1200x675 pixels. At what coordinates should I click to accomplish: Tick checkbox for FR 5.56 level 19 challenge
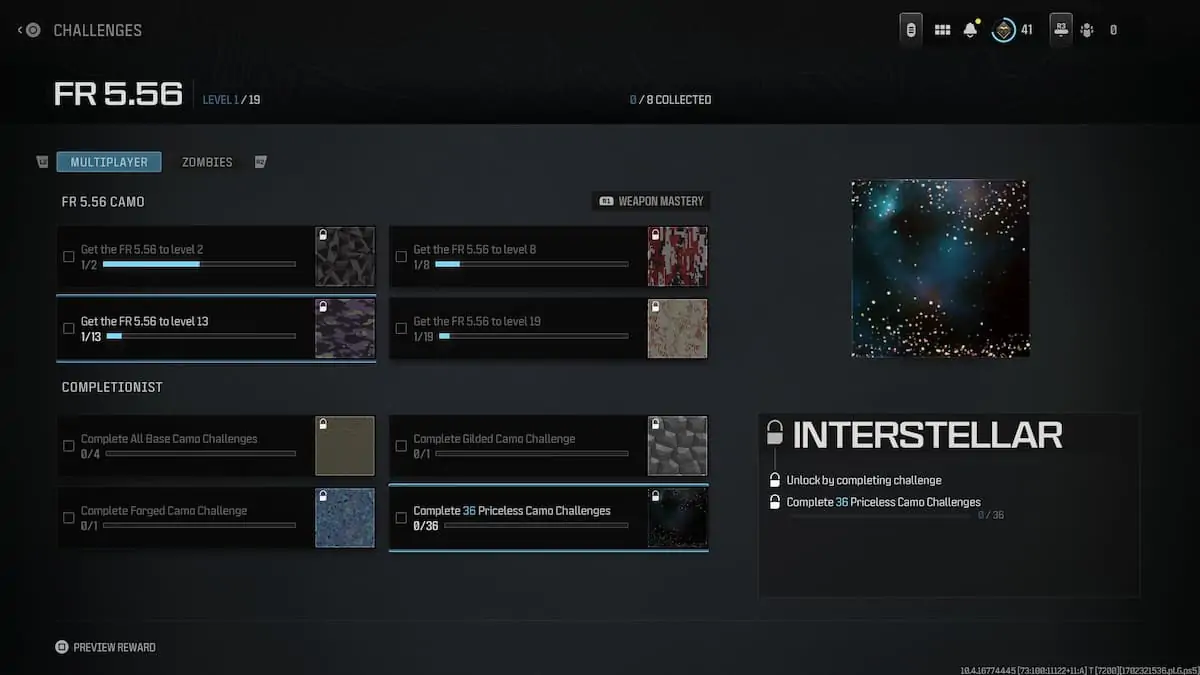(x=401, y=328)
